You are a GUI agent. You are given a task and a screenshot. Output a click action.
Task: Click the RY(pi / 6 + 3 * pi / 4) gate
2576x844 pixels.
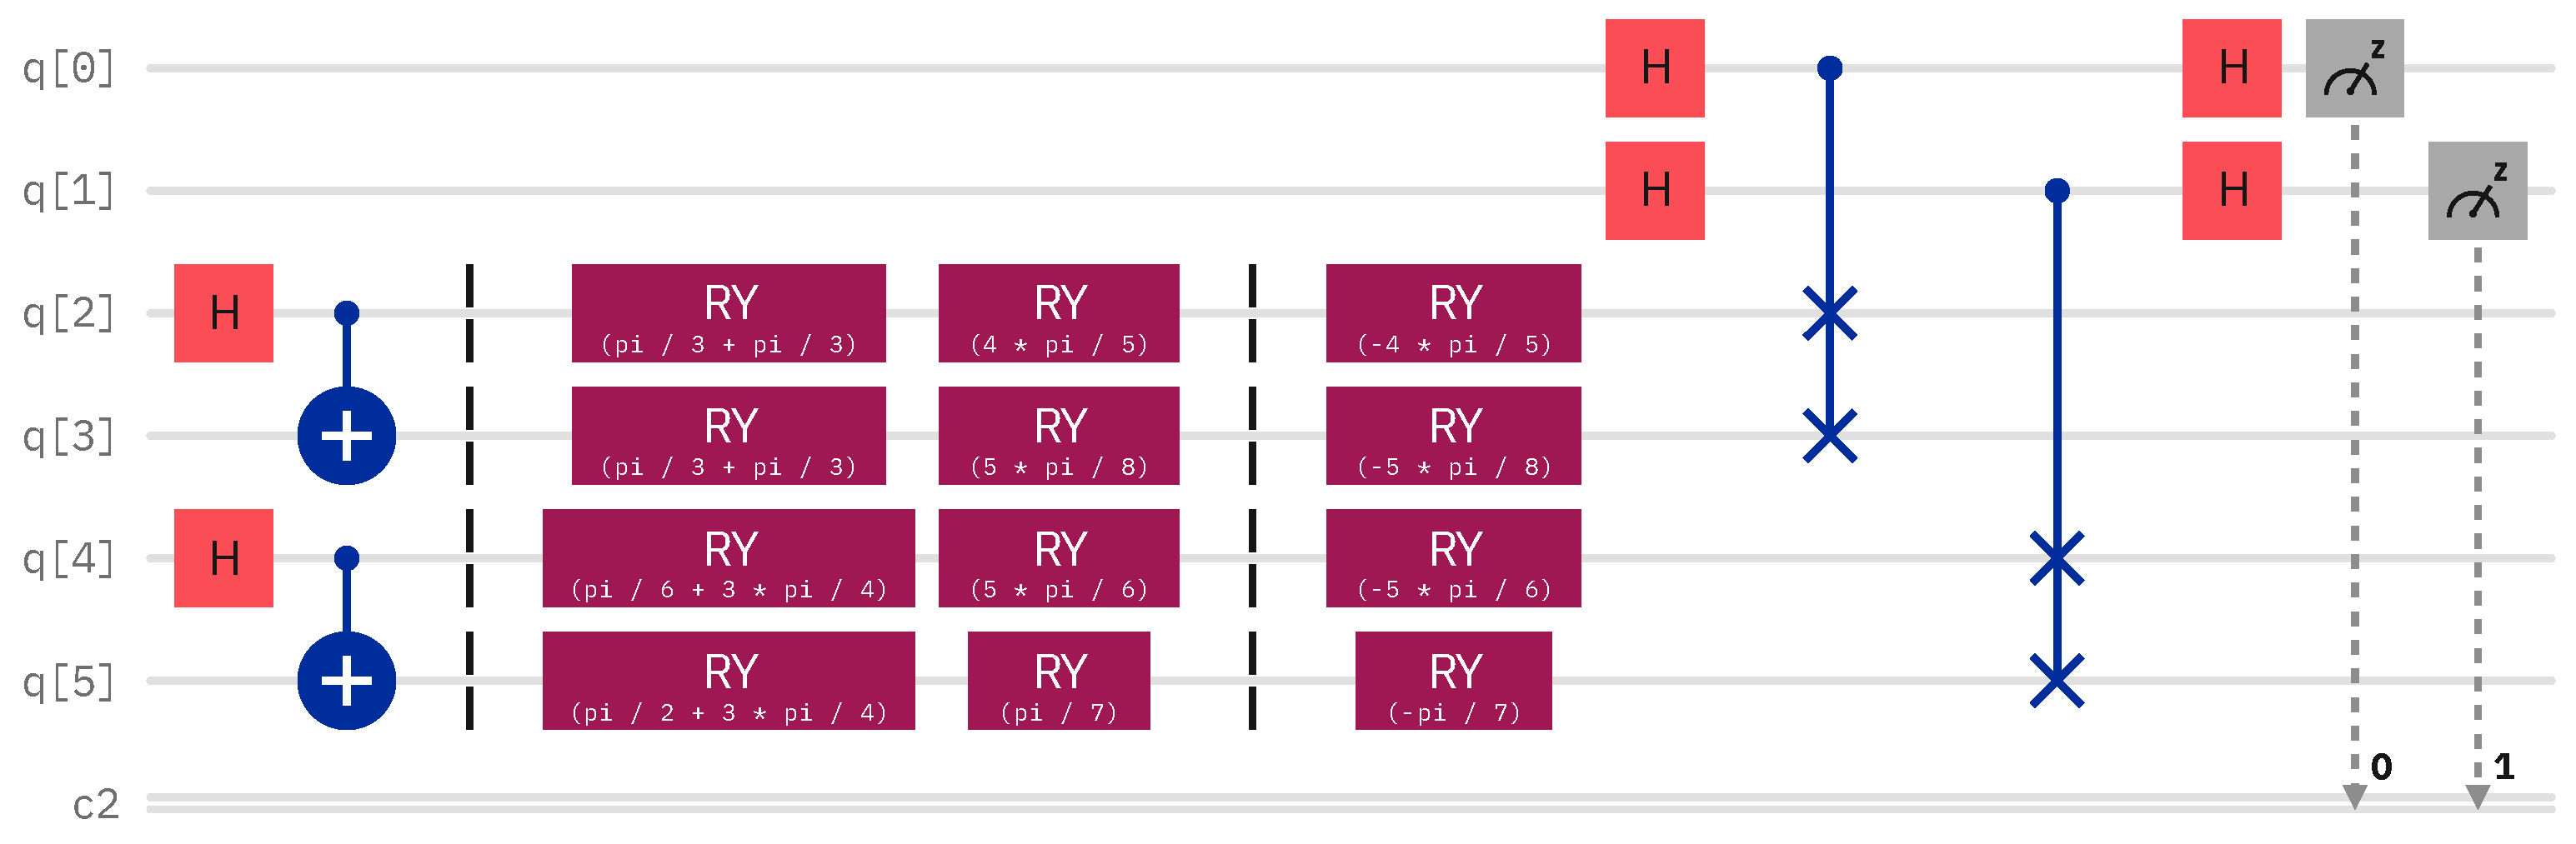(728, 558)
